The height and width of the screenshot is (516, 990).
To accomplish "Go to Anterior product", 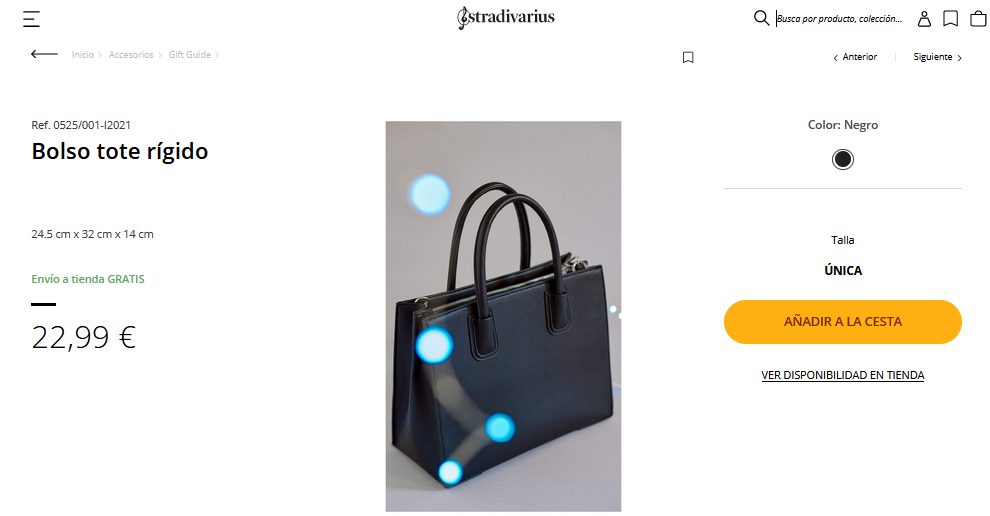I will 856,57.
